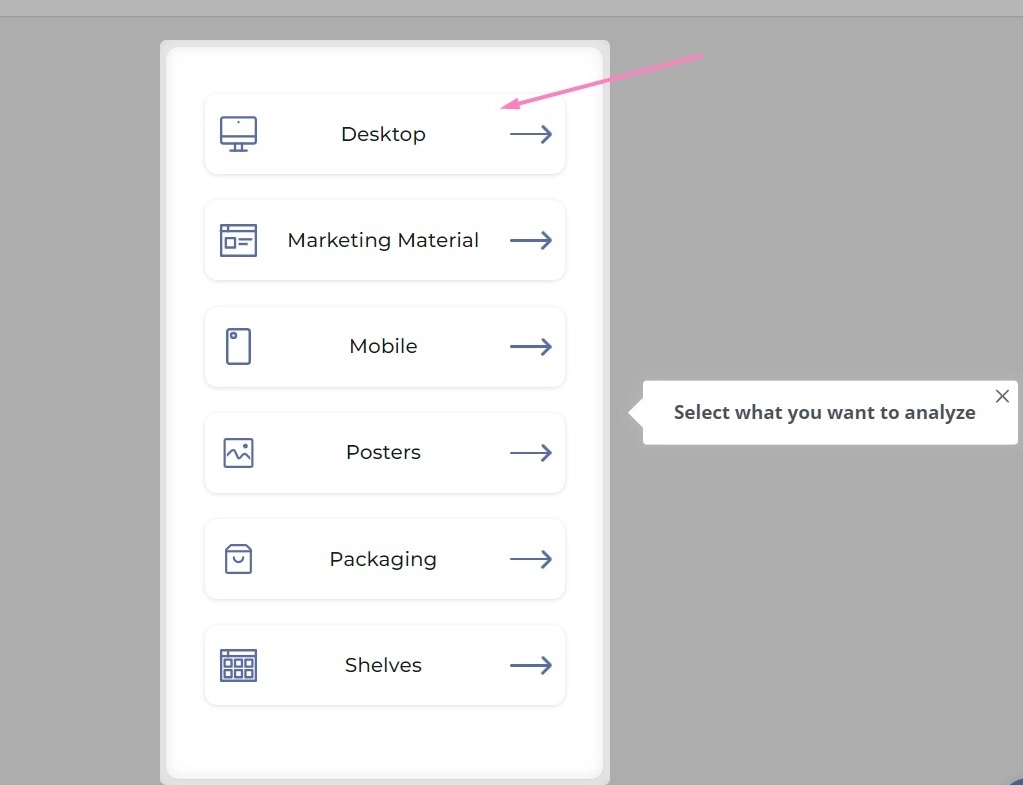
Task: Click the Desktop monitor icon
Action: pos(238,134)
